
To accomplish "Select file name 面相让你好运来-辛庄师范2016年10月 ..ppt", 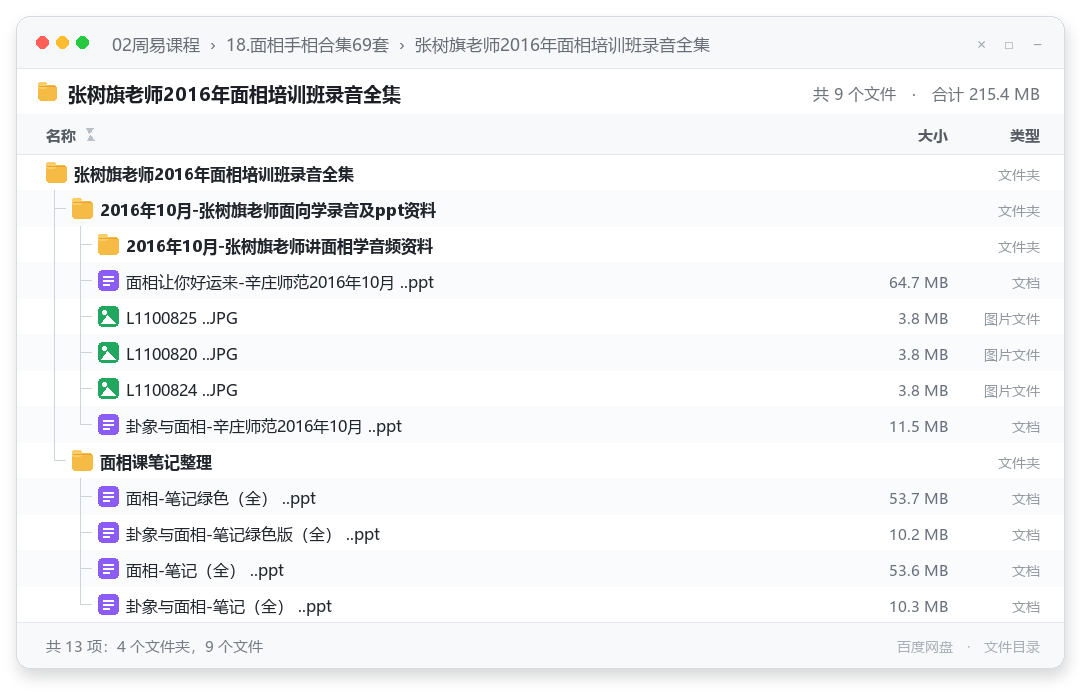I will tap(280, 282).
